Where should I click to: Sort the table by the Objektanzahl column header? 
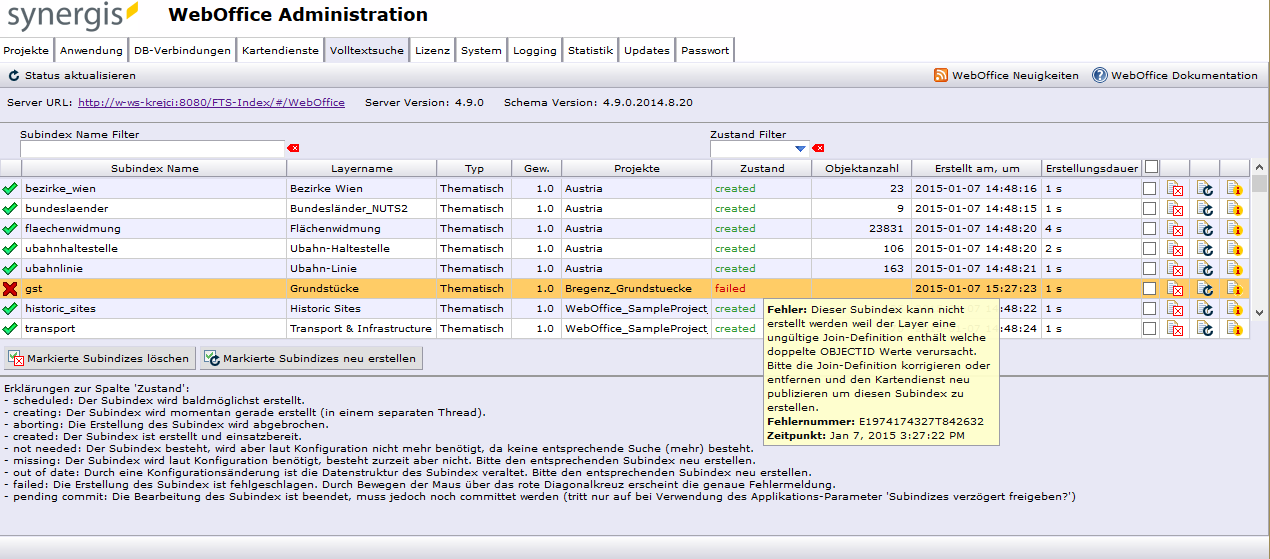pos(861,169)
